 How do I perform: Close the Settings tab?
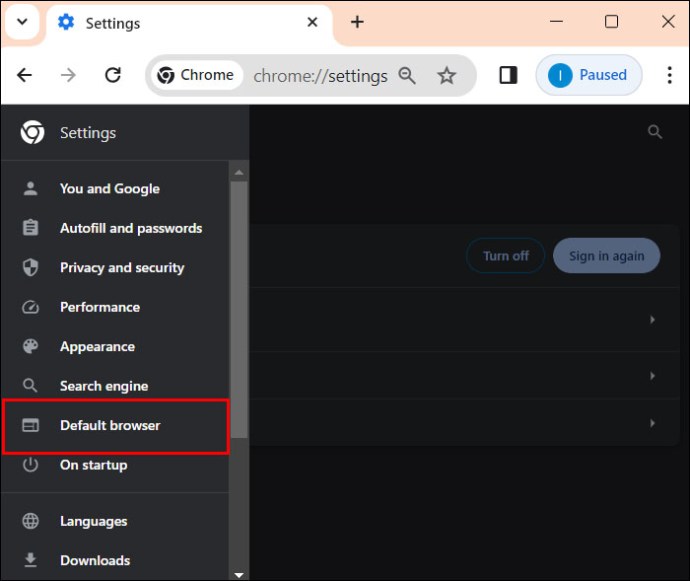click(312, 22)
